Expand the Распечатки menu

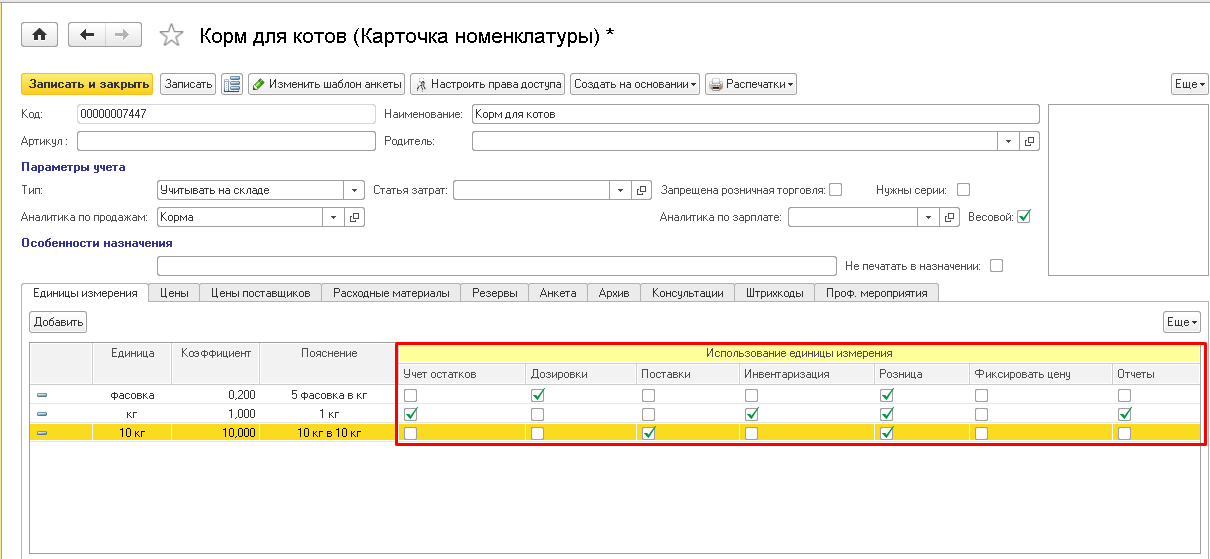(751, 85)
